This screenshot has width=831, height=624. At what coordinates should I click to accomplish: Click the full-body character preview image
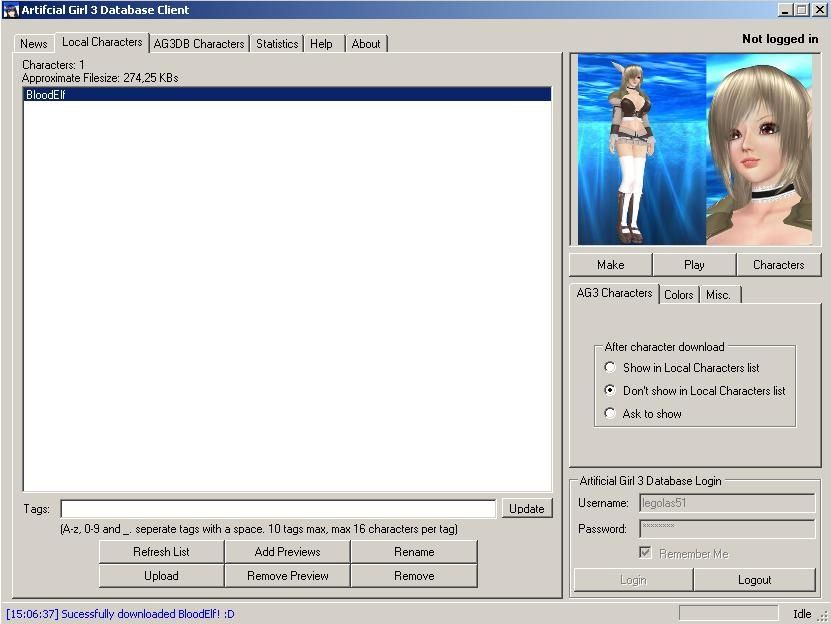click(642, 150)
